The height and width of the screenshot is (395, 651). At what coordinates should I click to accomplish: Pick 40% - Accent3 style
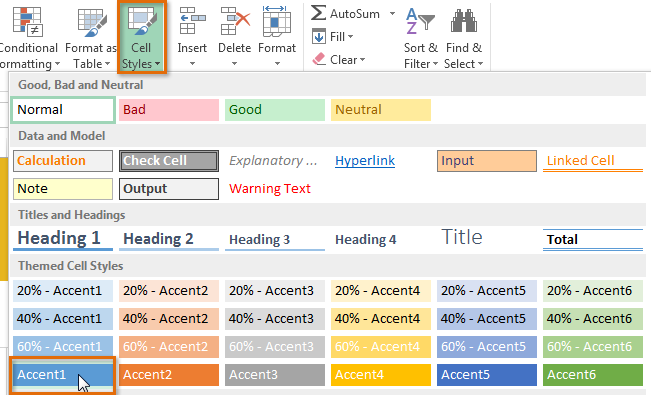tap(275, 319)
